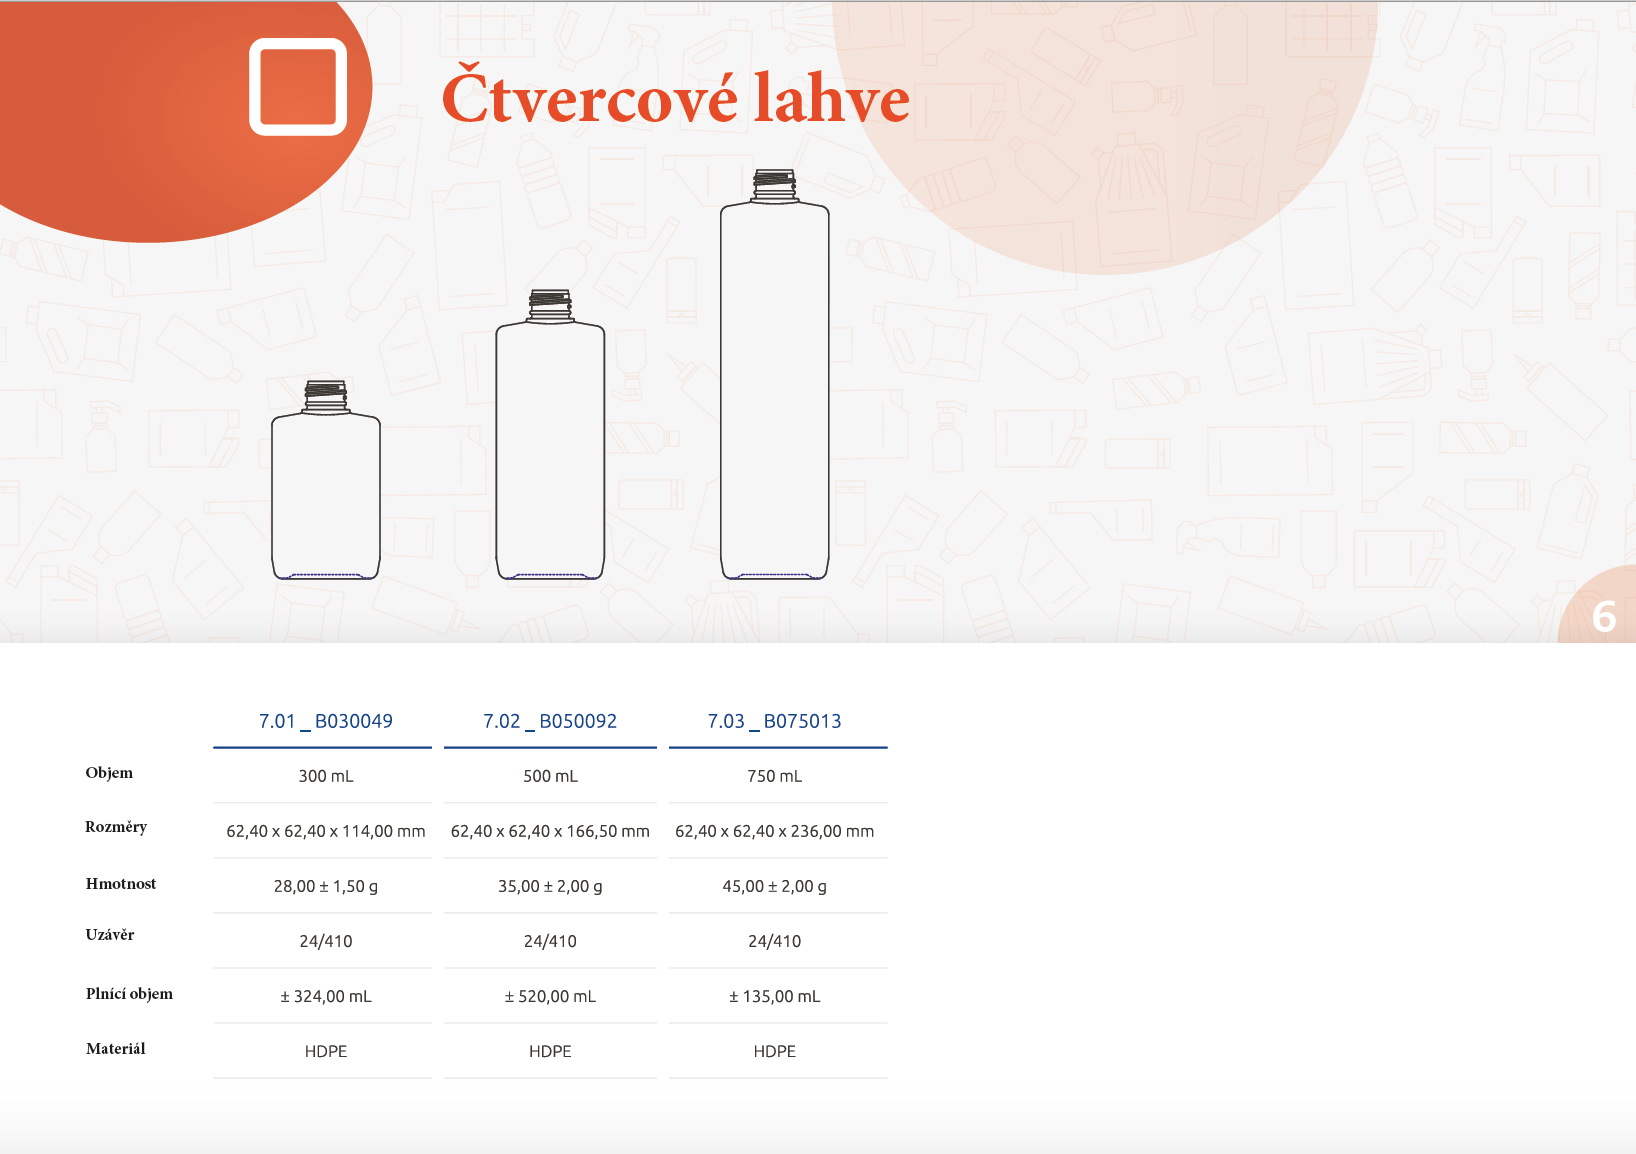The height and width of the screenshot is (1154, 1636).
Task: Click the 24/410 closure for B075013
Action: coord(775,941)
